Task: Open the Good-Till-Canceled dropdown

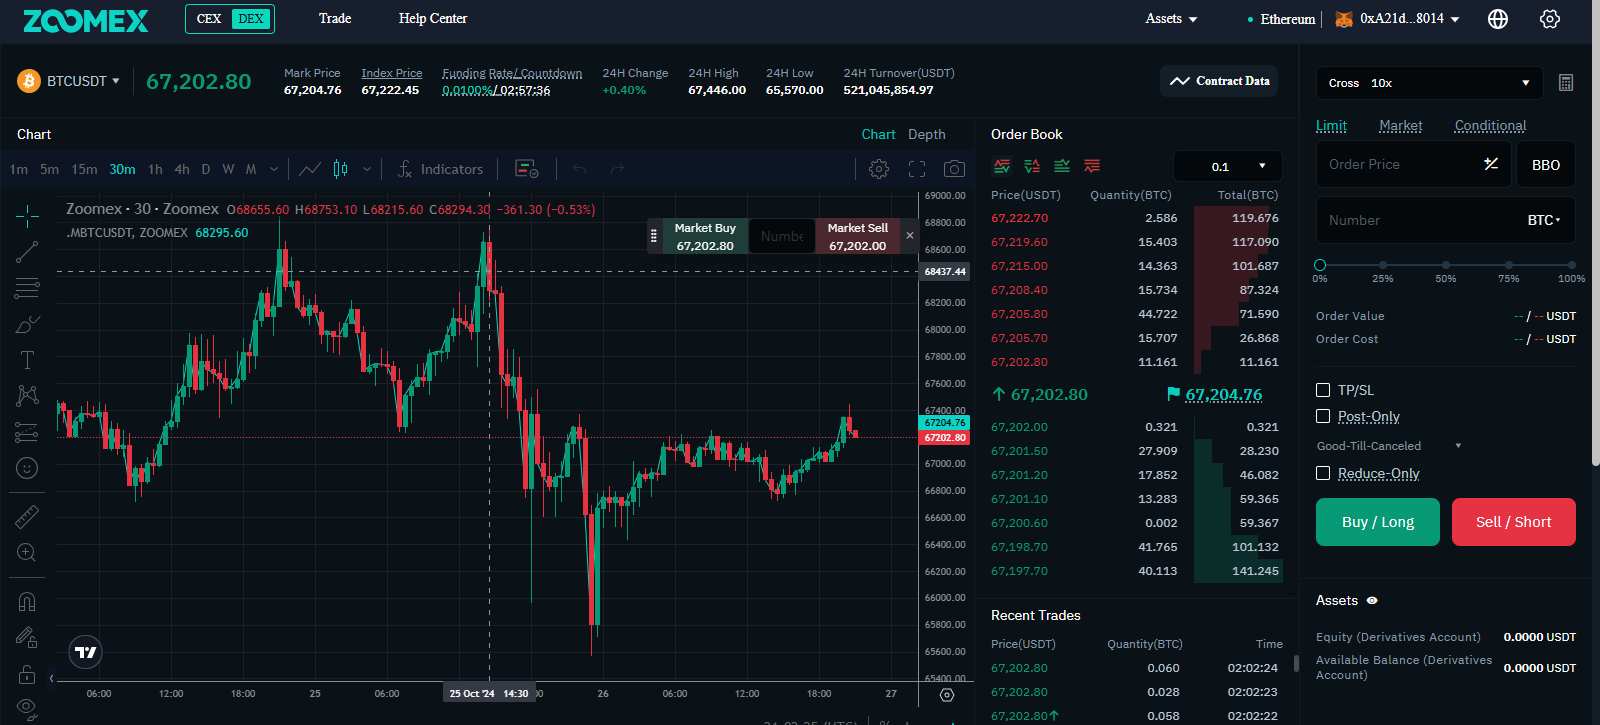Action: tap(1389, 446)
